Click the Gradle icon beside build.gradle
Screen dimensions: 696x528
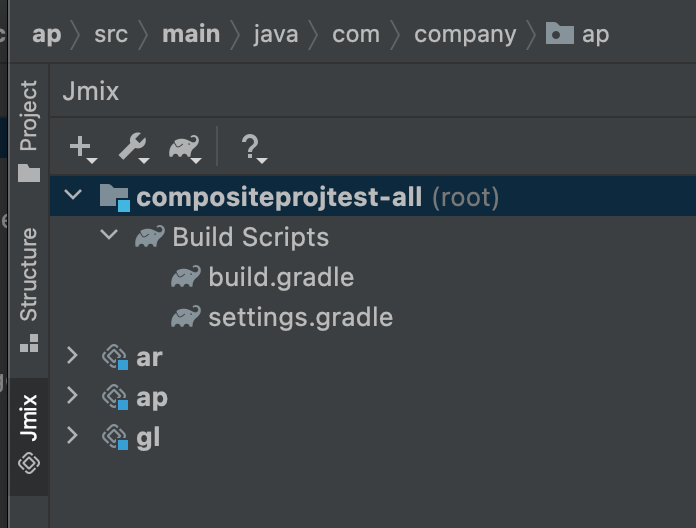tap(186, 277)
